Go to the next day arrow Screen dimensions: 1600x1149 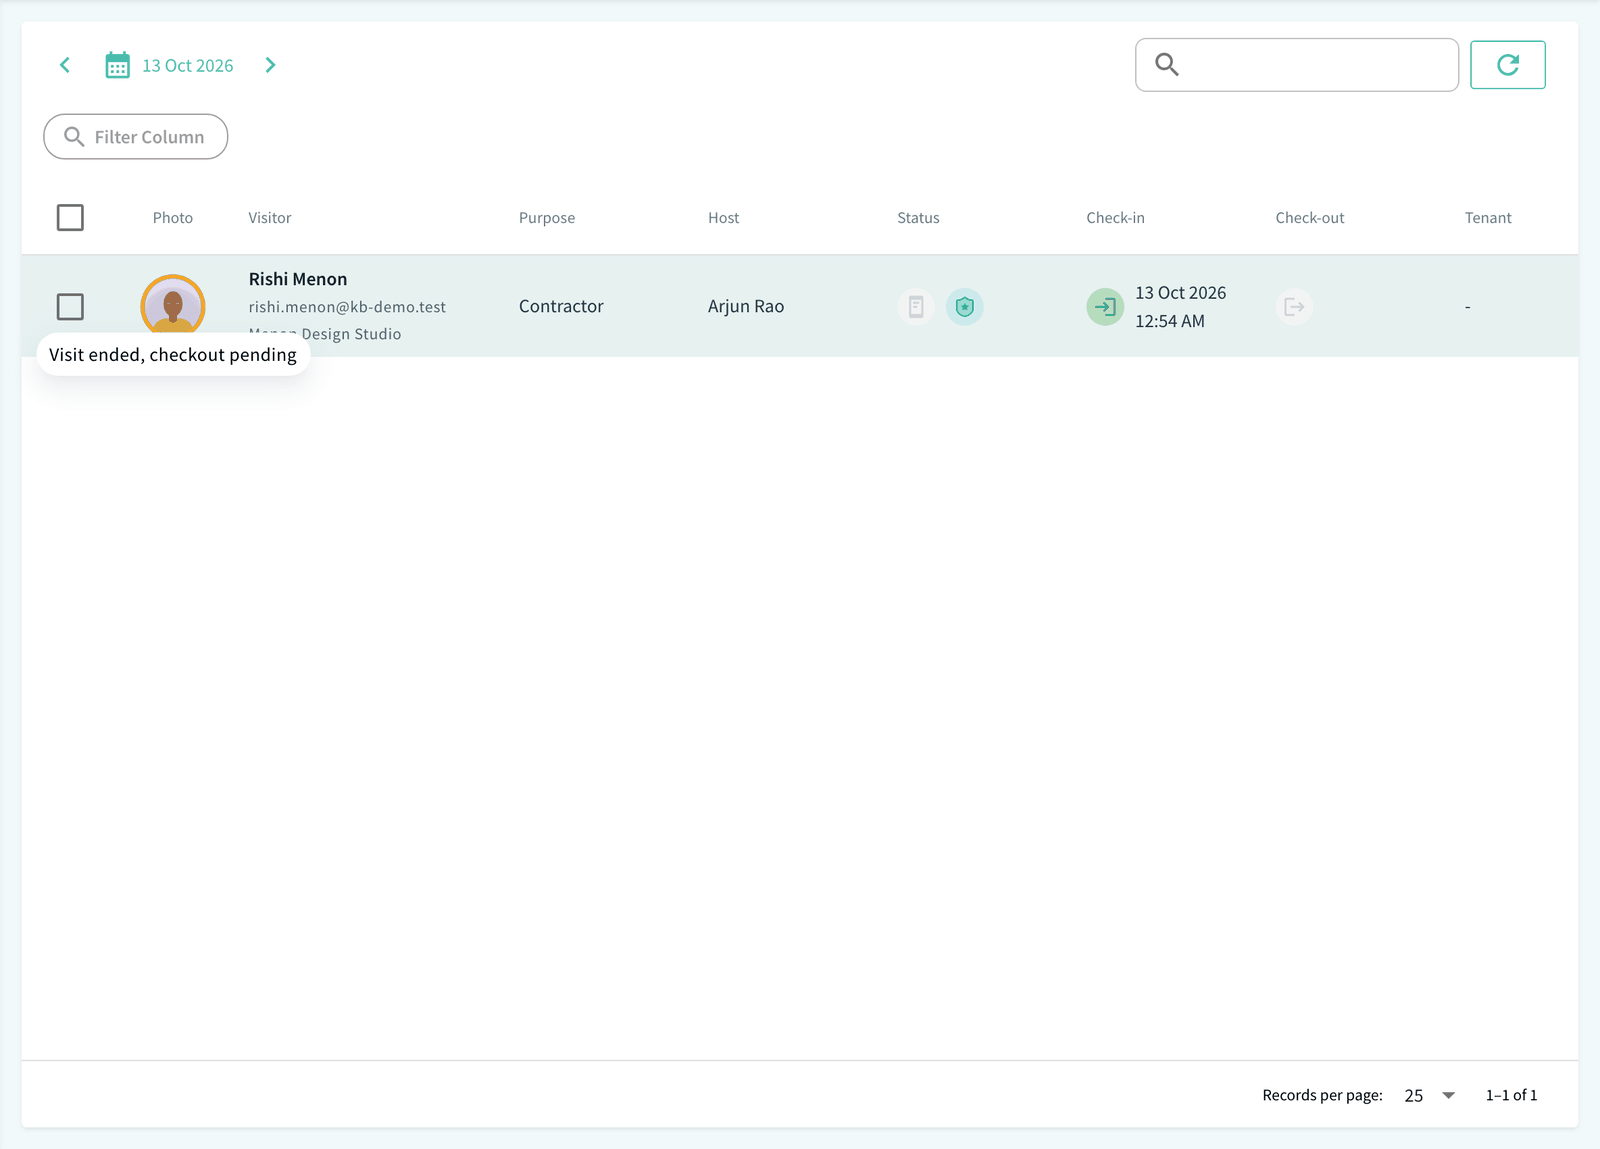coord(270,65)
